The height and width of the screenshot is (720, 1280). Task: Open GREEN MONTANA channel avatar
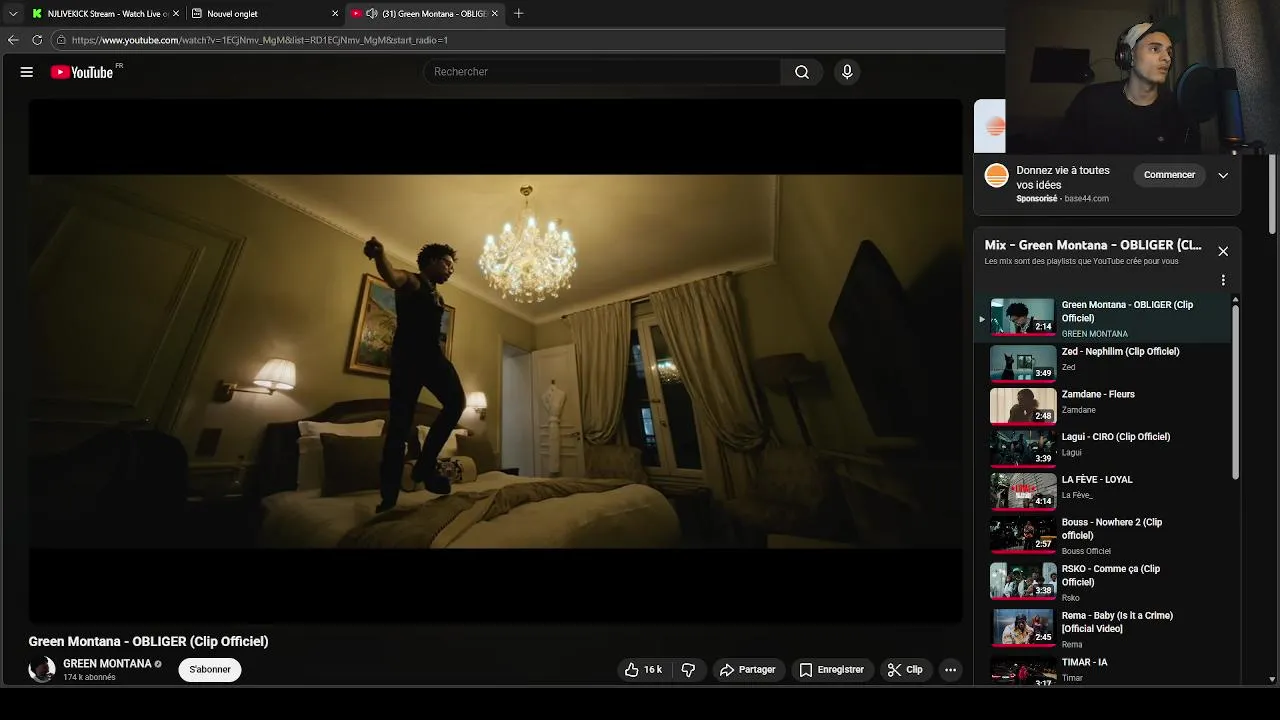(42, 670)
